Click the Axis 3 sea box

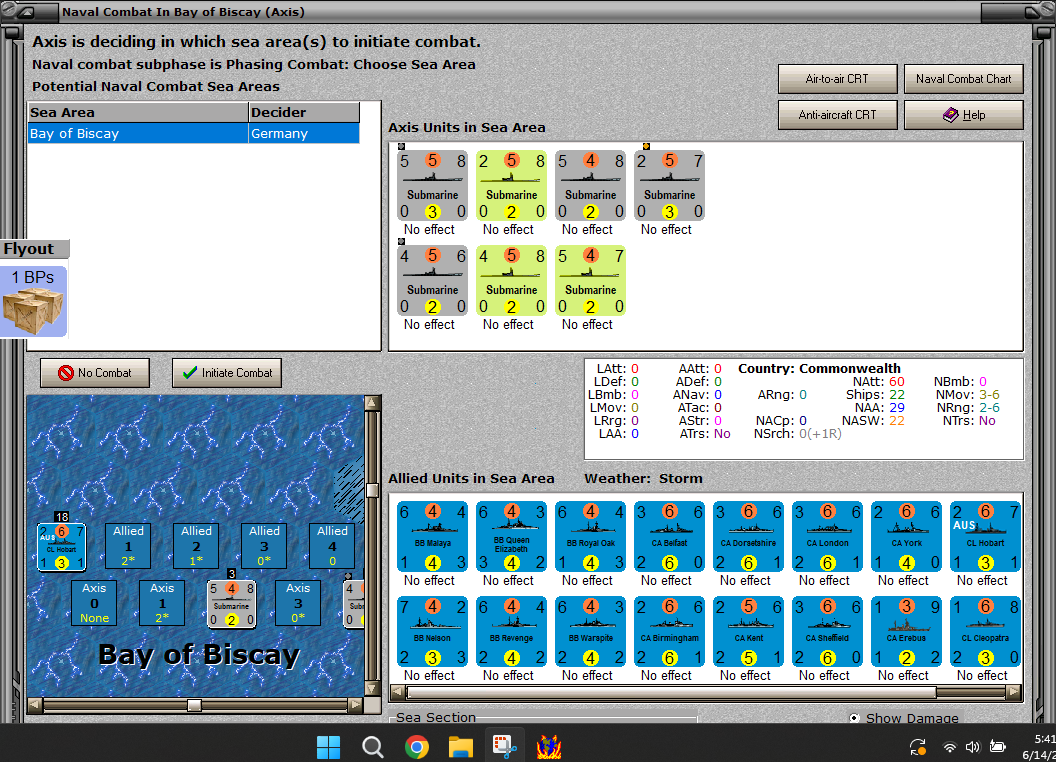[298, 603]
